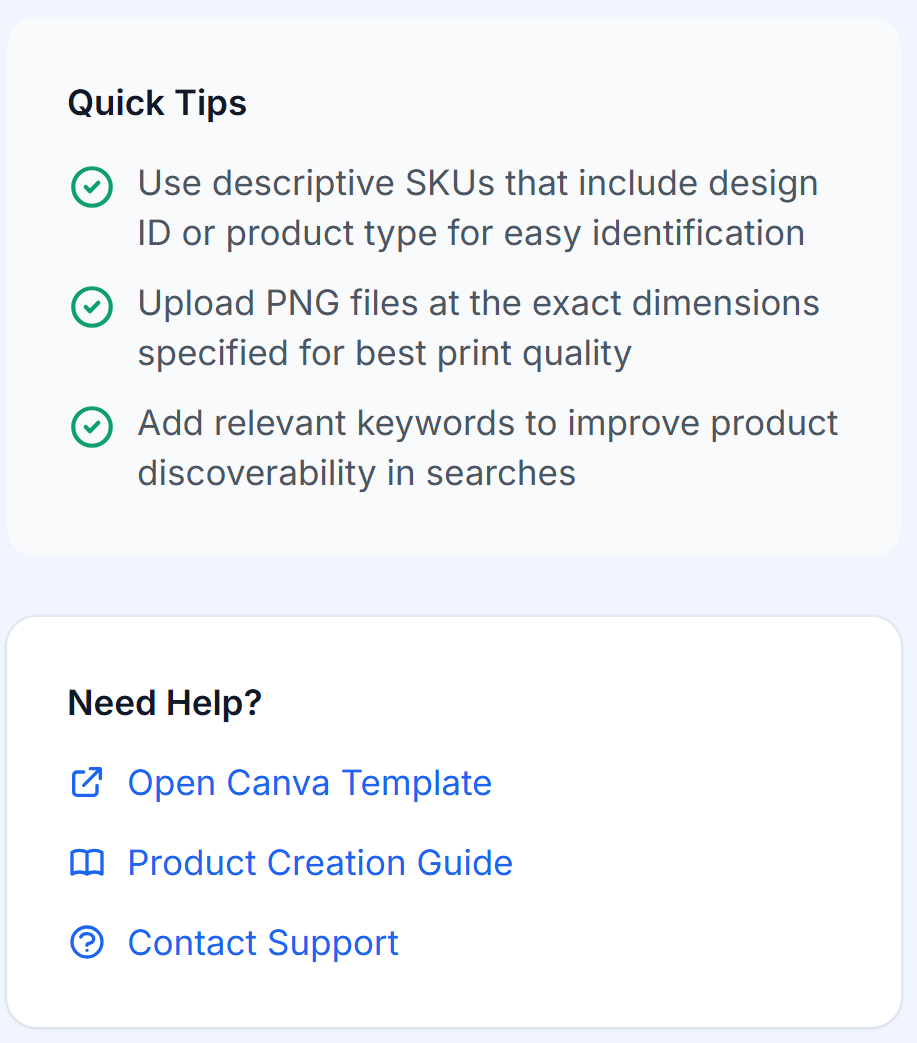This screenshot has height=1043, width=917.
Task: Click the Need Help? heading
Action: [165, 703]
